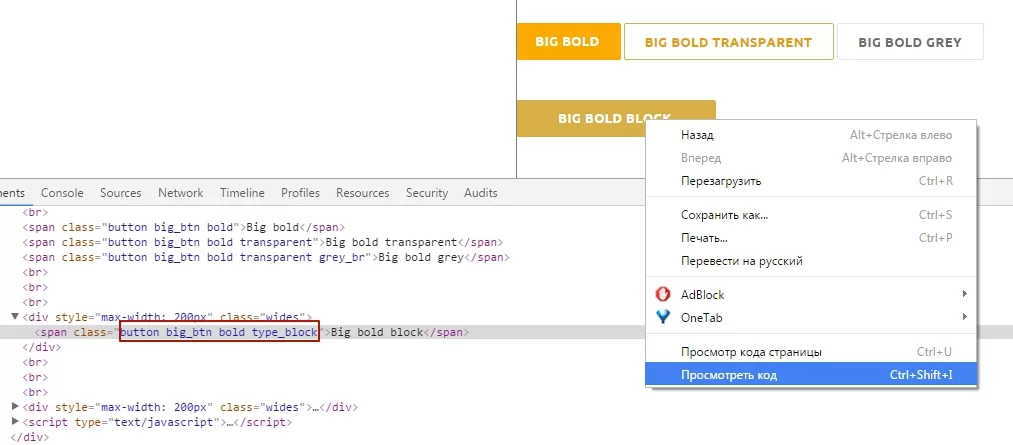Expand the collapsed div class wides node
The height and width of the screenshot is (445, 1013).
click(x=16, y=407)
